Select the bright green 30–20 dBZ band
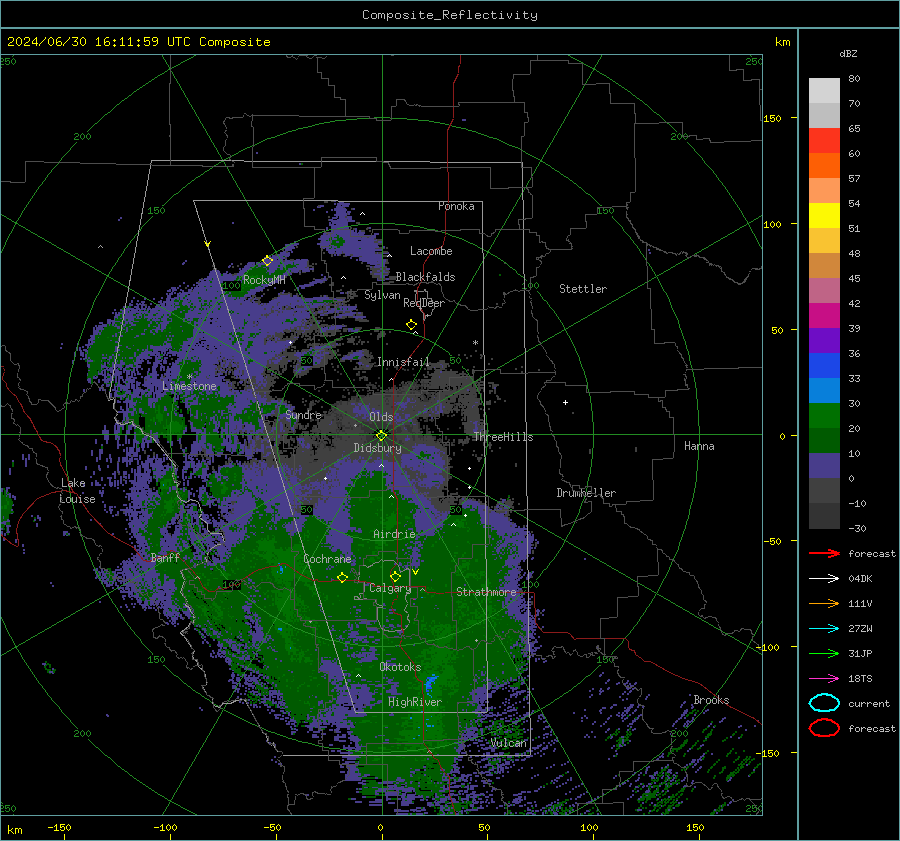This screenshot has height=841, width=900. click(x=824, y=416)
